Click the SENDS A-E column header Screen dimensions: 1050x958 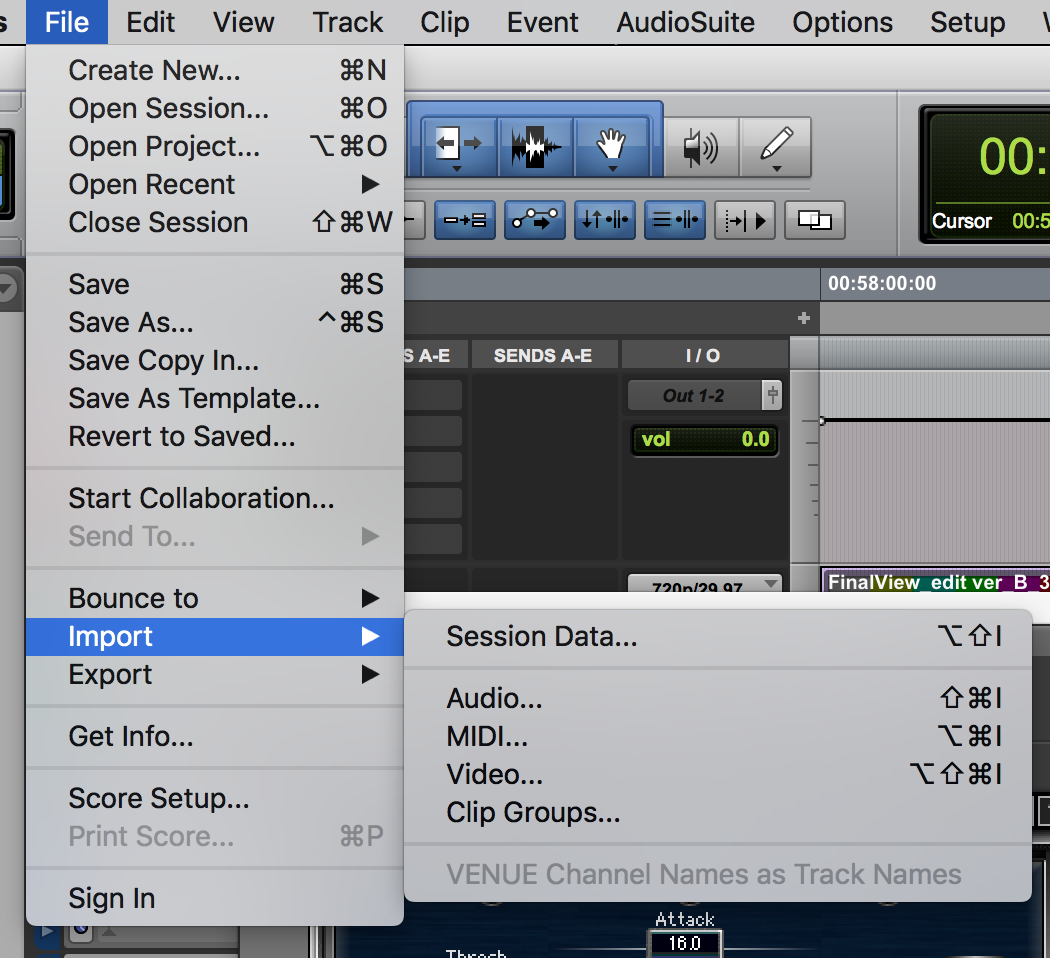point(543,355)
